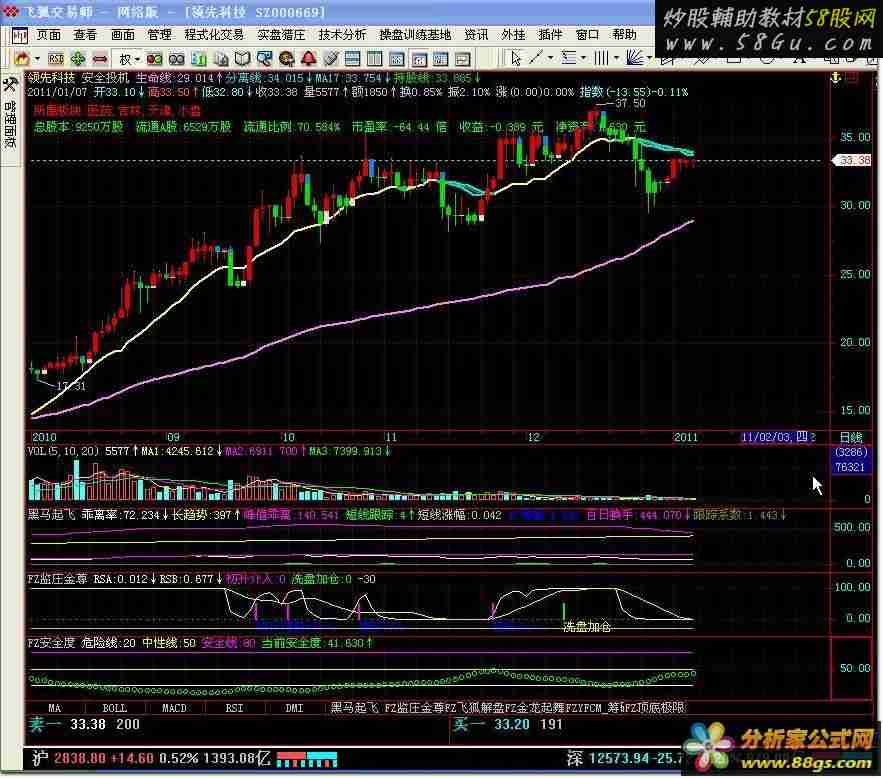Open the 页面 menu
Image resolution: width=883 pixels, height=778 pixels.
pyautogui.click(x=49, y=35)
